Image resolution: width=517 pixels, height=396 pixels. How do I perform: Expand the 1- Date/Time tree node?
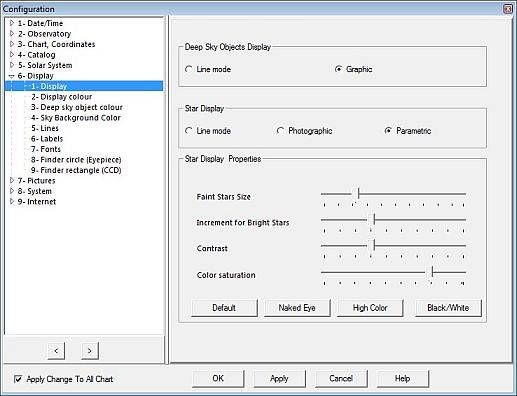coord(12,23)
